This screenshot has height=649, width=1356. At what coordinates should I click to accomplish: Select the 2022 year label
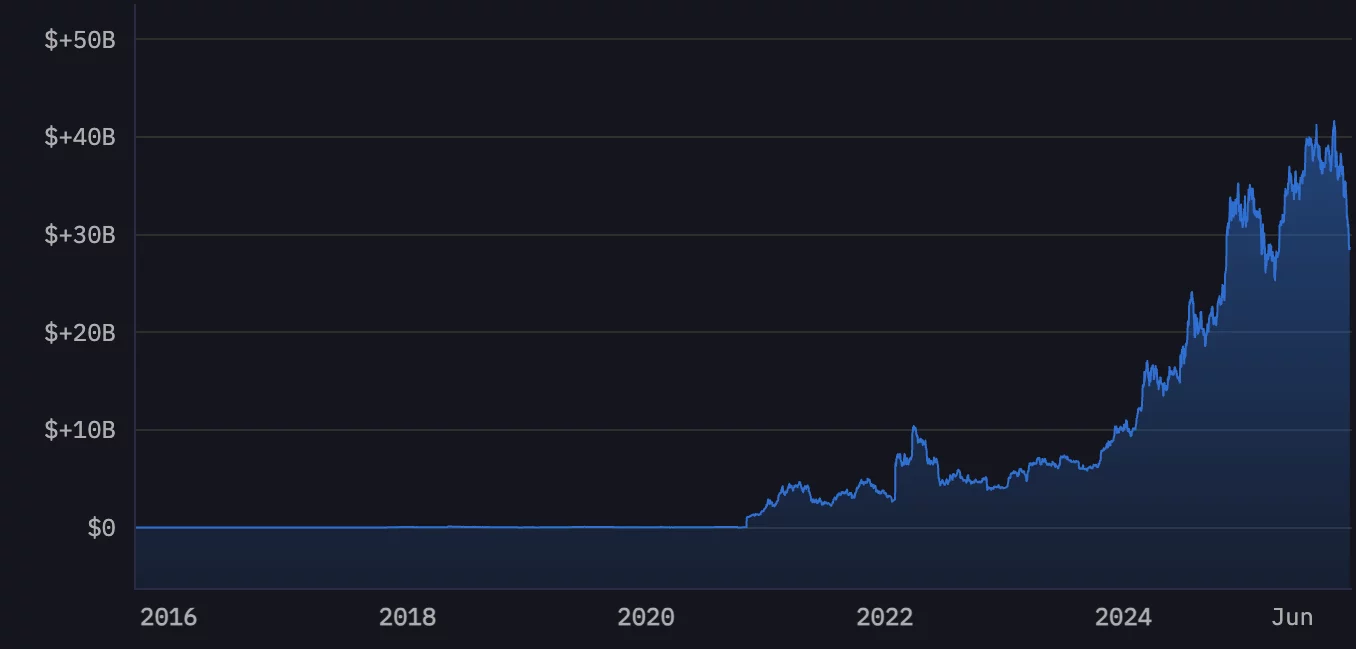[887, 617]
